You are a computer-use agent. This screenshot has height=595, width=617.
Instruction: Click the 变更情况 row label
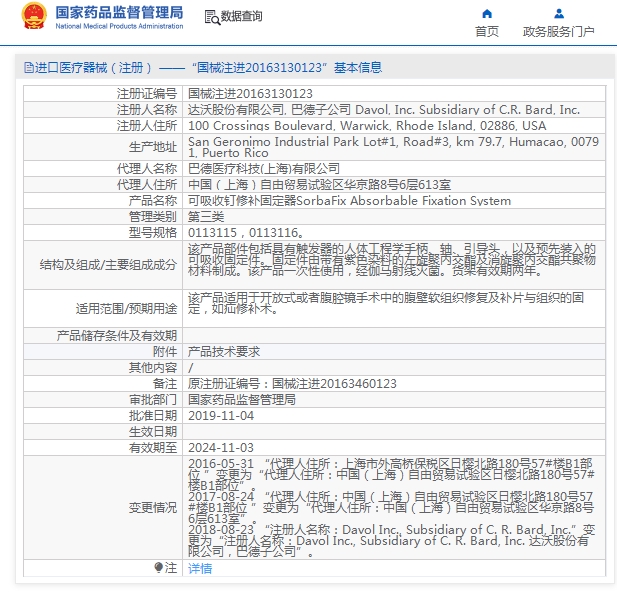coord(153,508)
